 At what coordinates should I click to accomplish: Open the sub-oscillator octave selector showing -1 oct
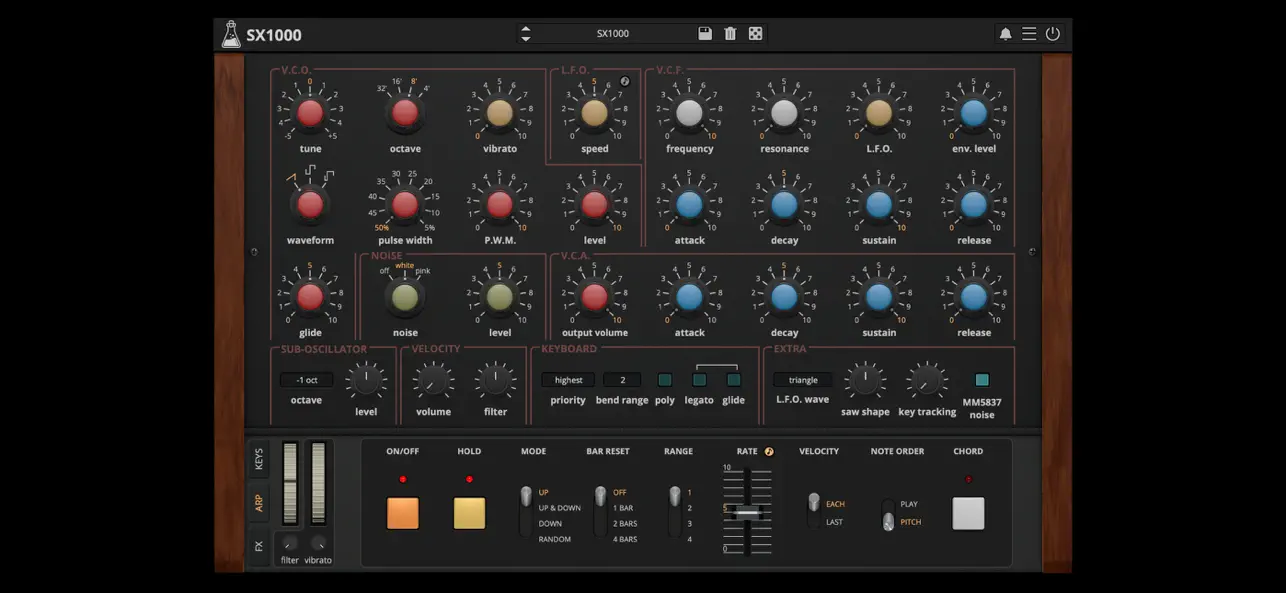click(x=305, y=379)
